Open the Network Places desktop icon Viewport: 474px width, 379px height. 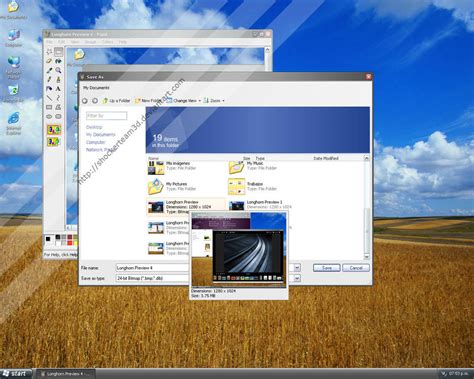[14, 68]
